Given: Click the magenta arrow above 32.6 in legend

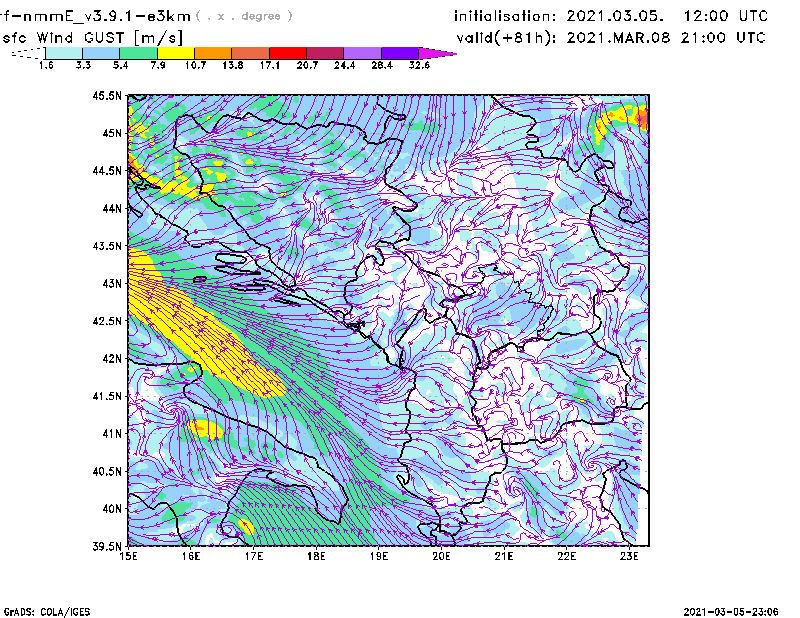Looking at the screenshot, I should click(x=437, y=53).
